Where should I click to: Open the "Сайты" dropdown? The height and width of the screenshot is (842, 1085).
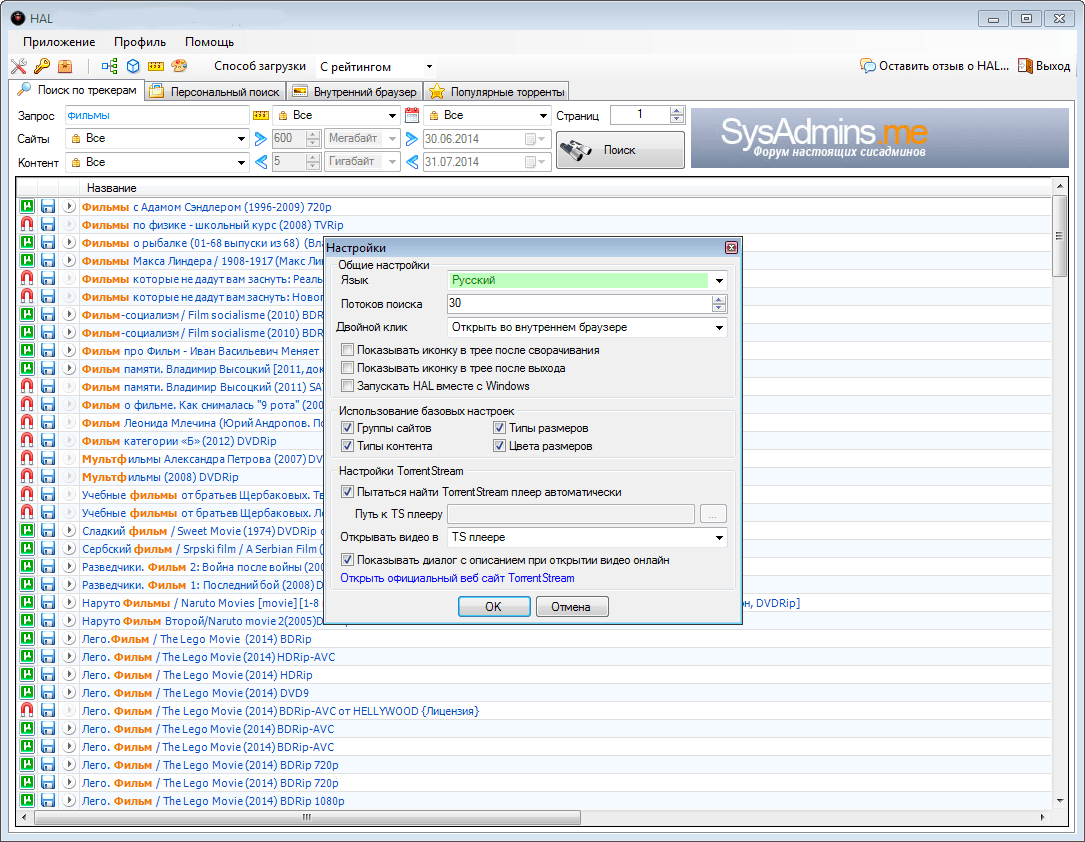157,138
